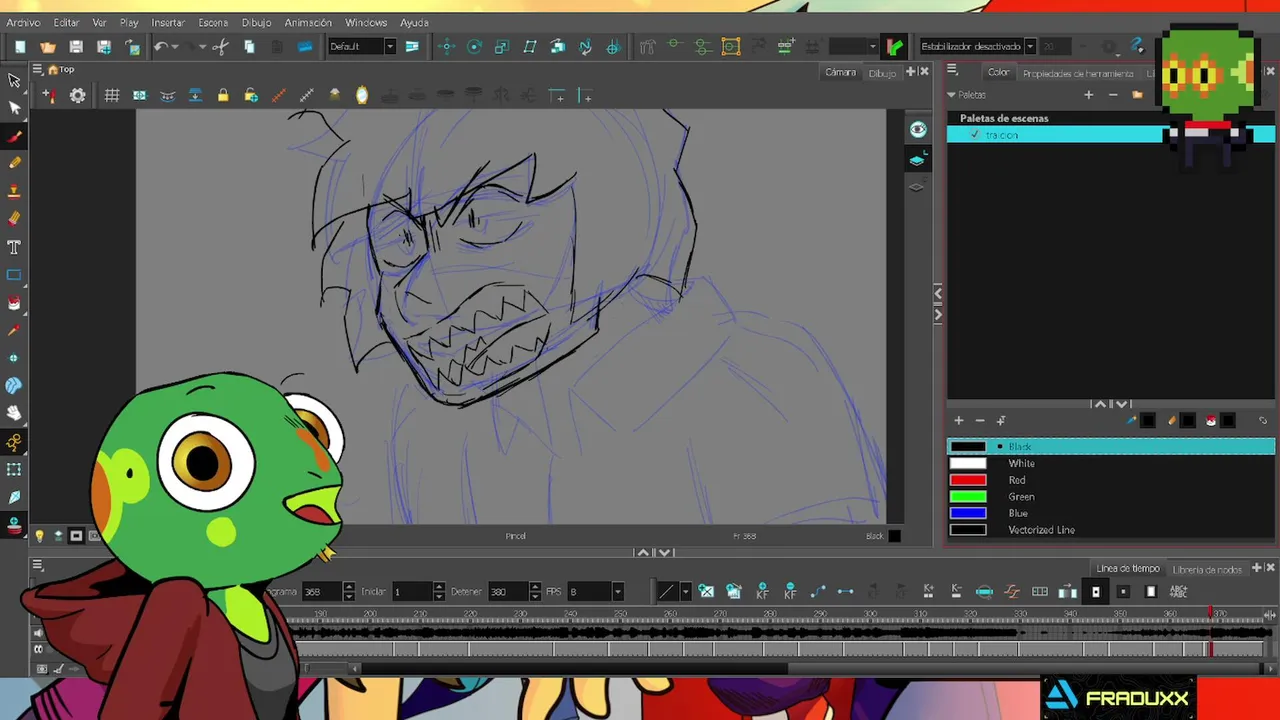
Task: Select the Green color swatch
Action: (x=967, y=497)
